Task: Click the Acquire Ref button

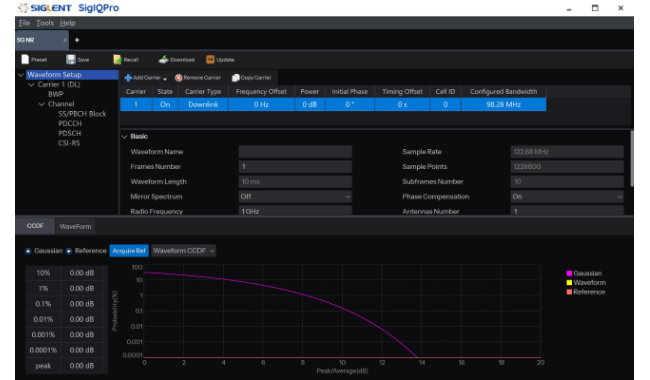Action: [x=129, y=251]
